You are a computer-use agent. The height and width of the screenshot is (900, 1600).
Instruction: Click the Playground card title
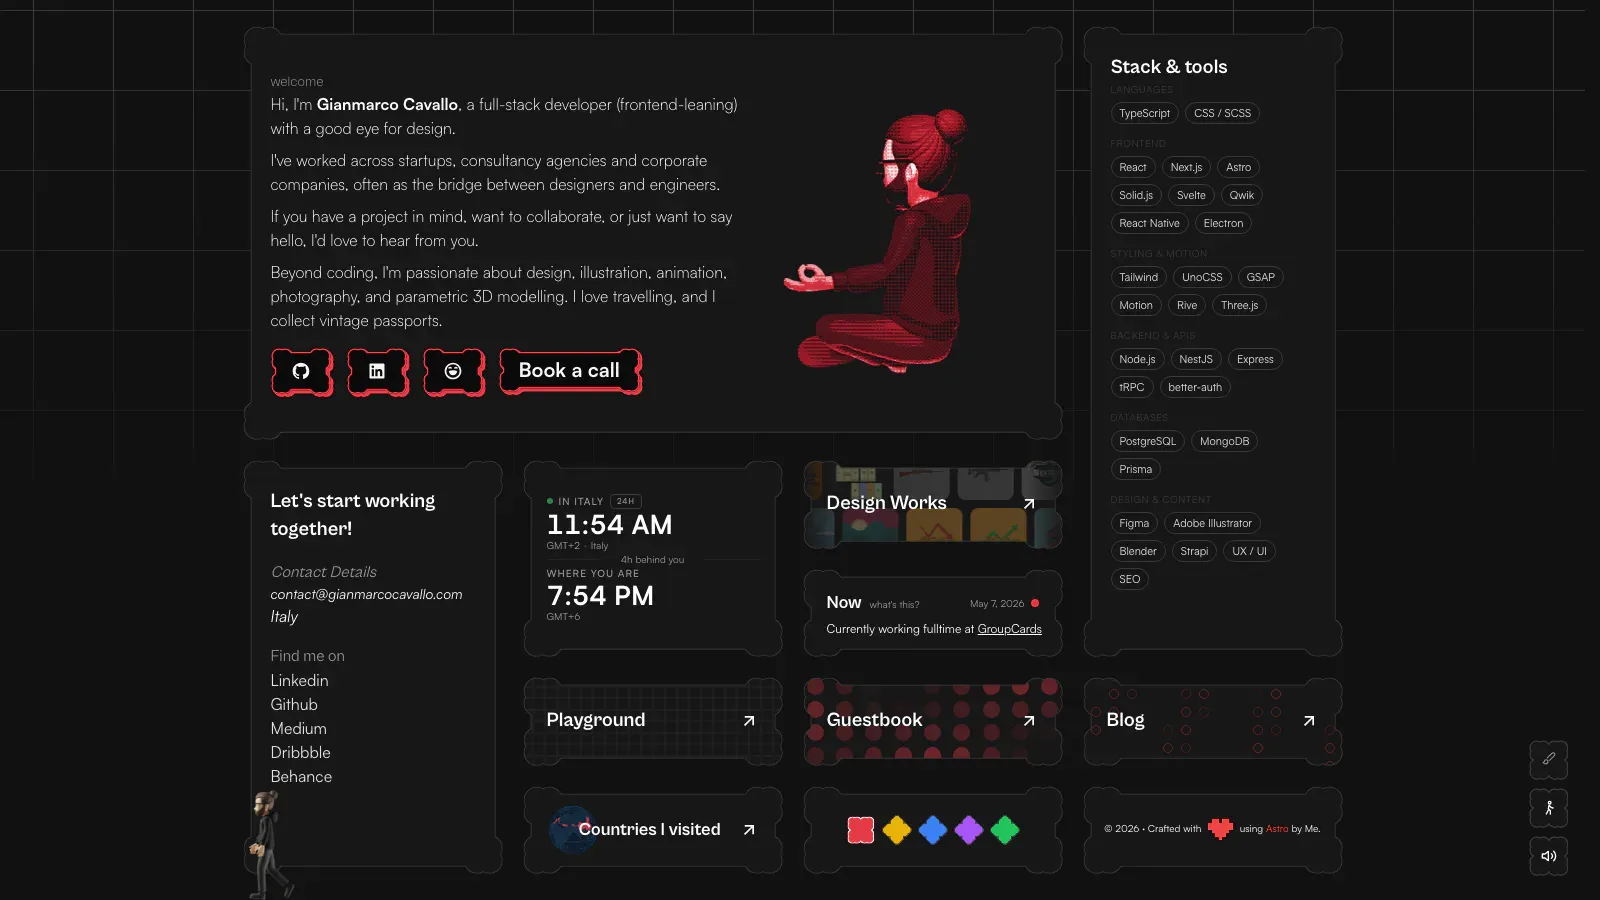[596, 720]
